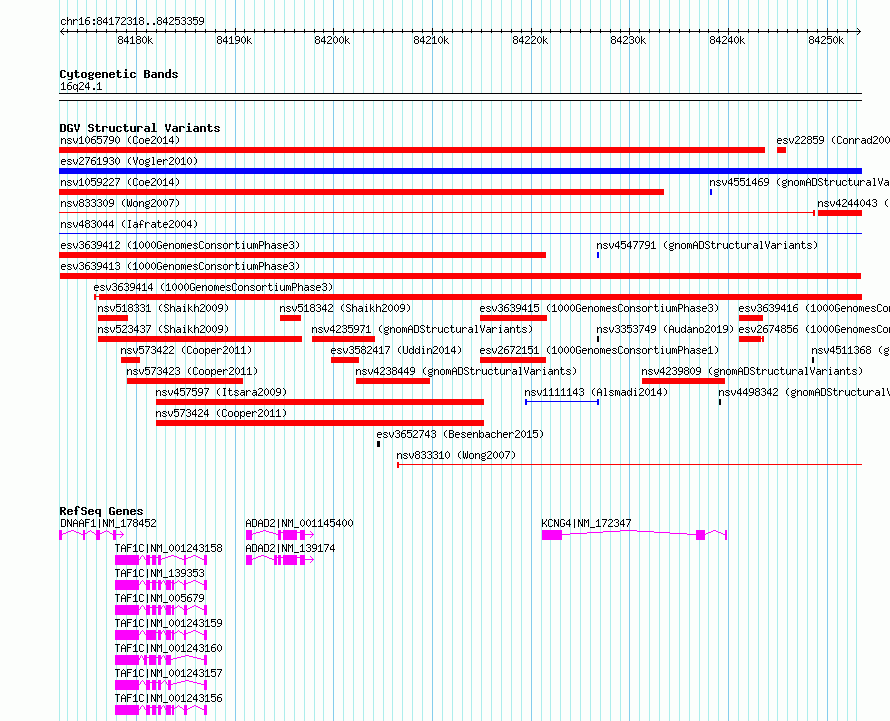The image size is (890, 721).
Task: Click nsv457597 (Itsara2009) label
Action: 221,392
